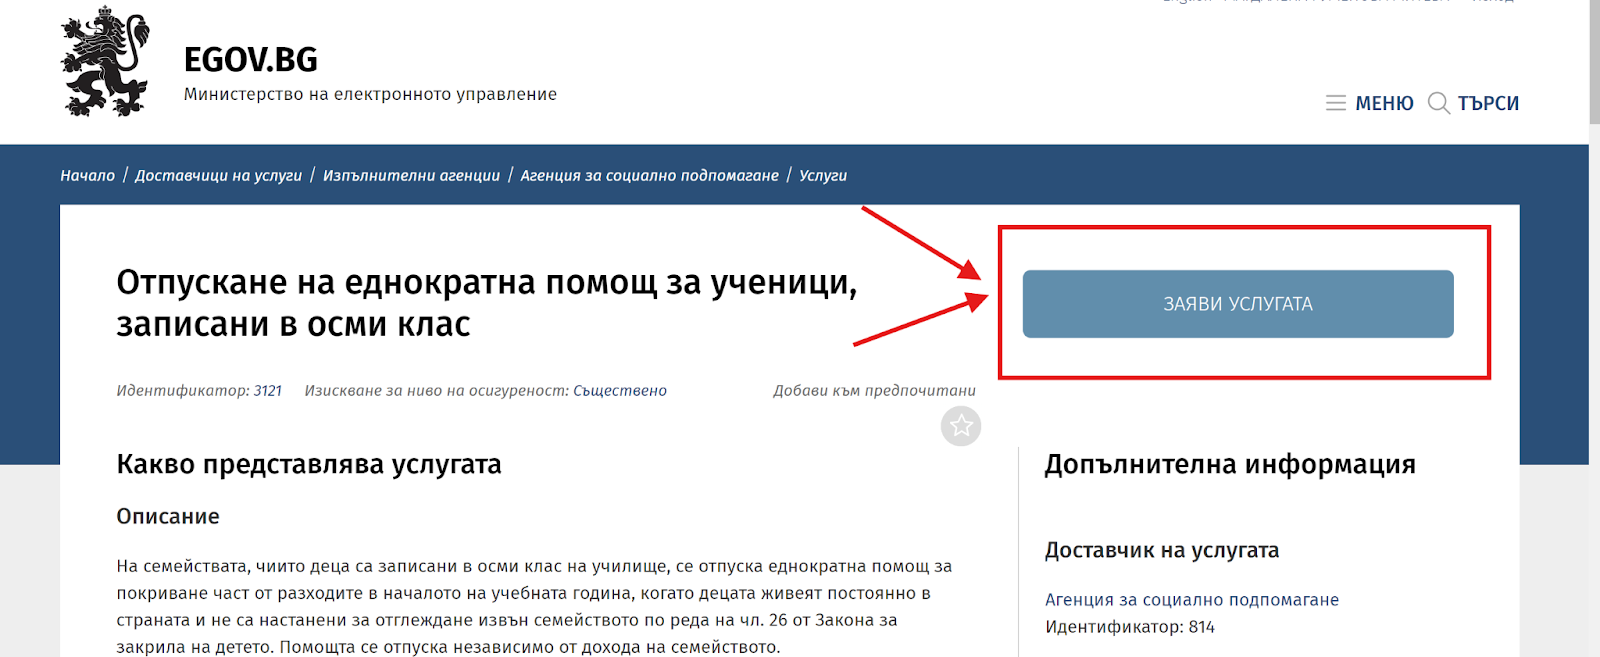Click the Какво представлява услугата heading
Viewport: 1600px width, 657px height.
[309, 464]
